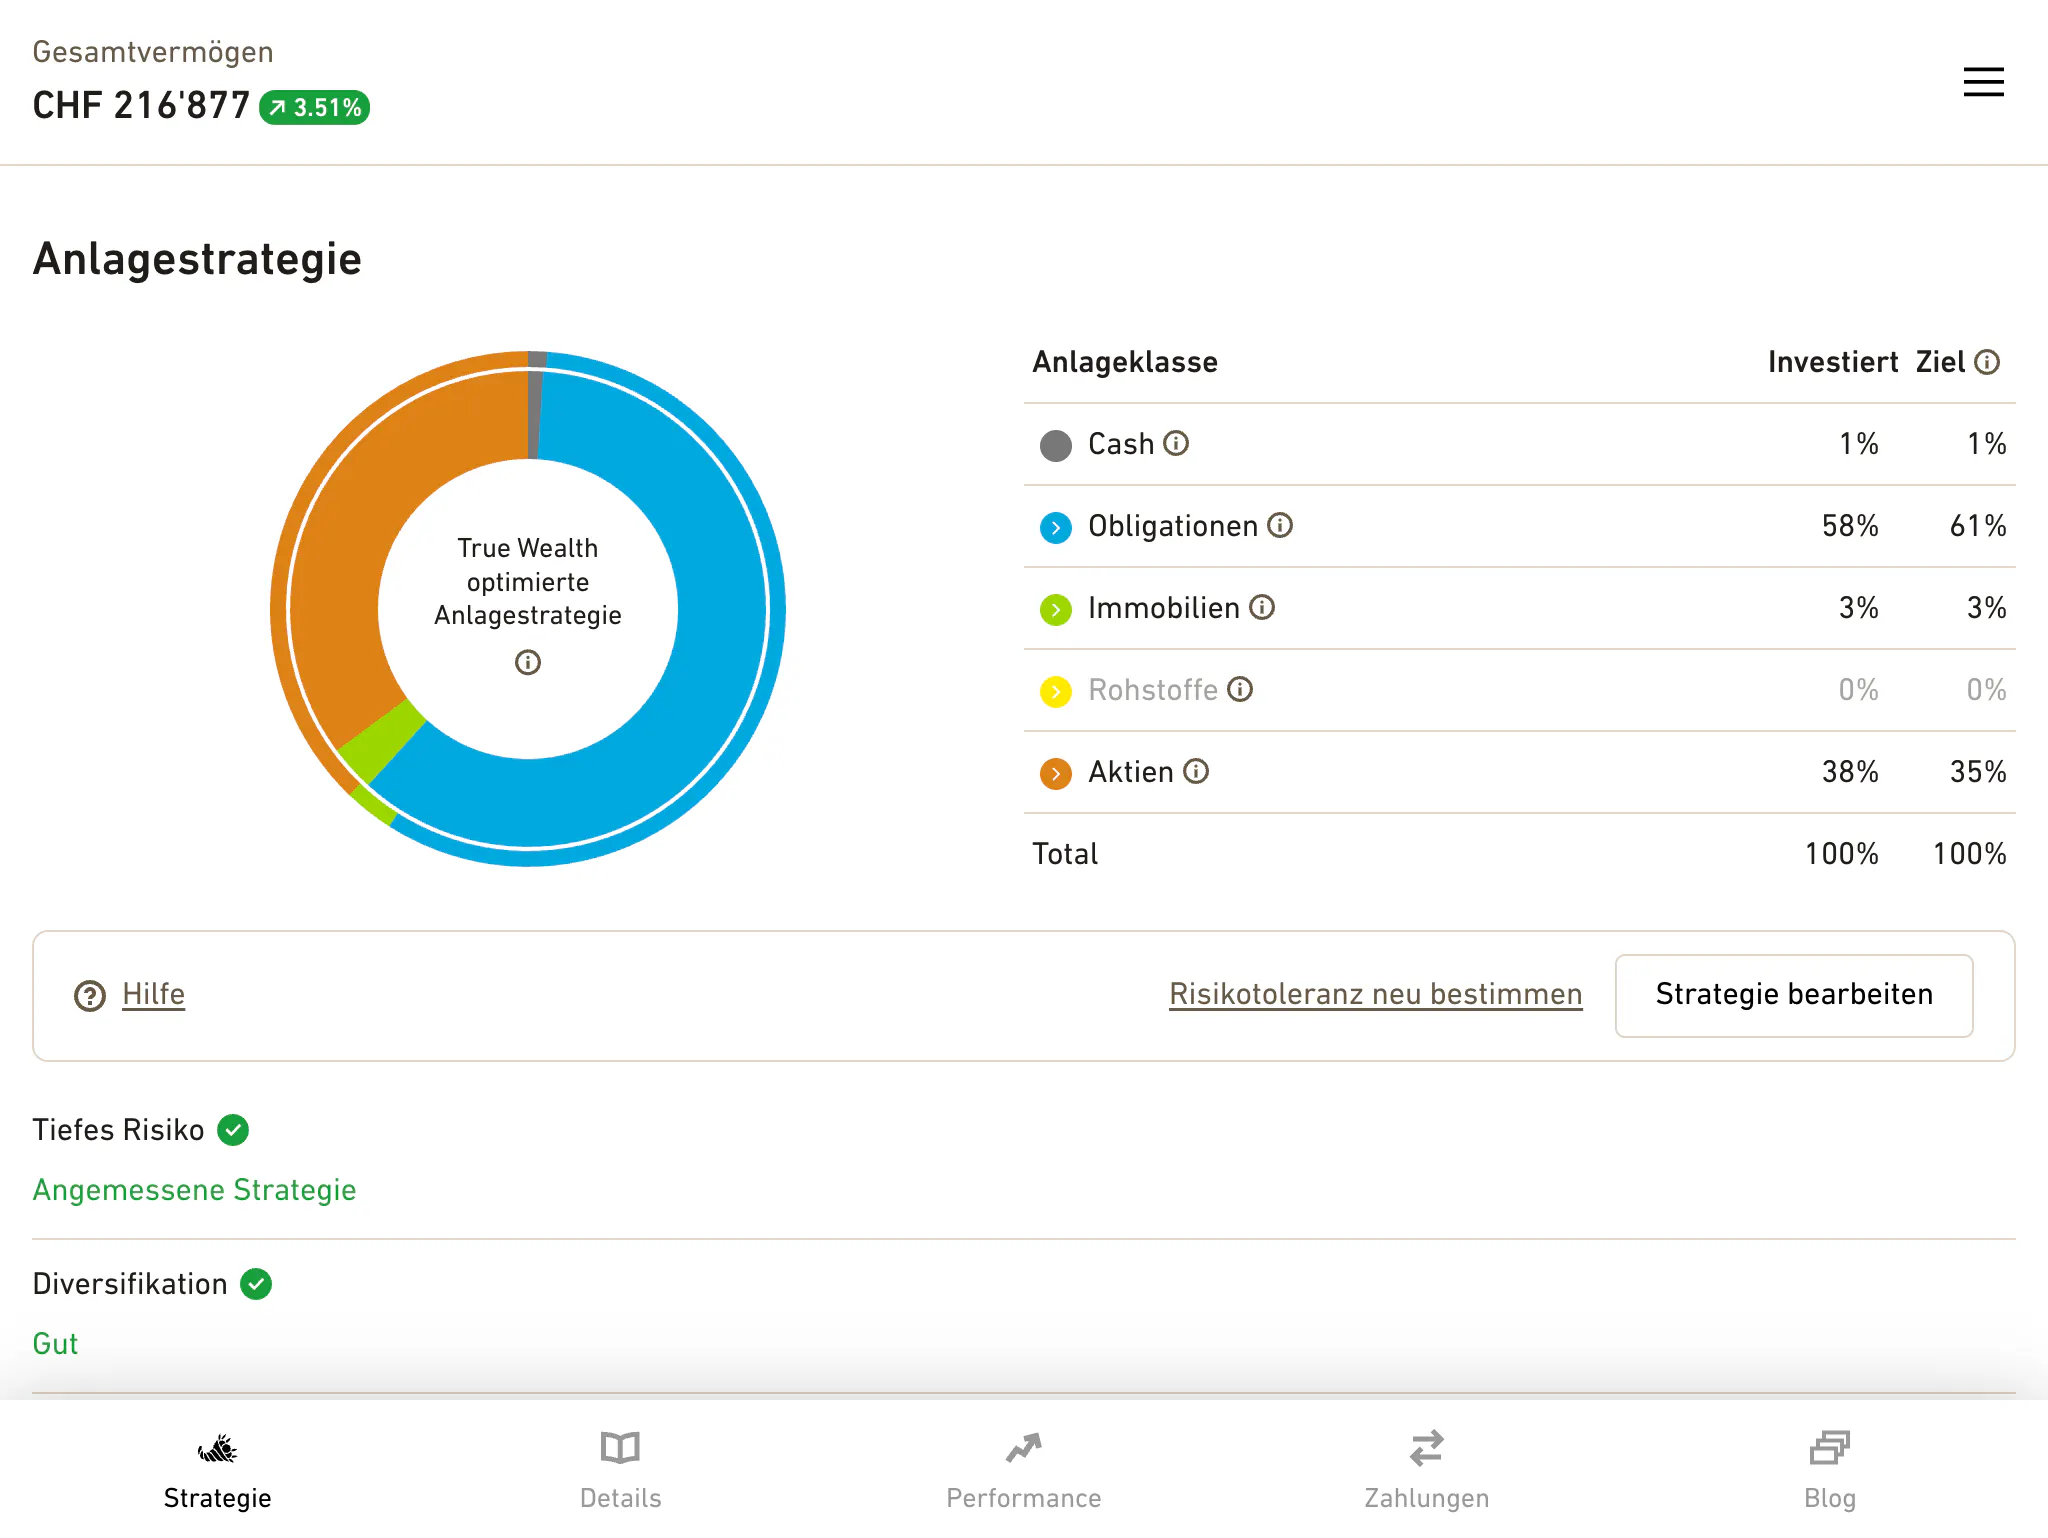Click the Tiefes Risiko green checkmark
The width and height of the screenshot is (2048, 1538).
(x=233, y=1130)
